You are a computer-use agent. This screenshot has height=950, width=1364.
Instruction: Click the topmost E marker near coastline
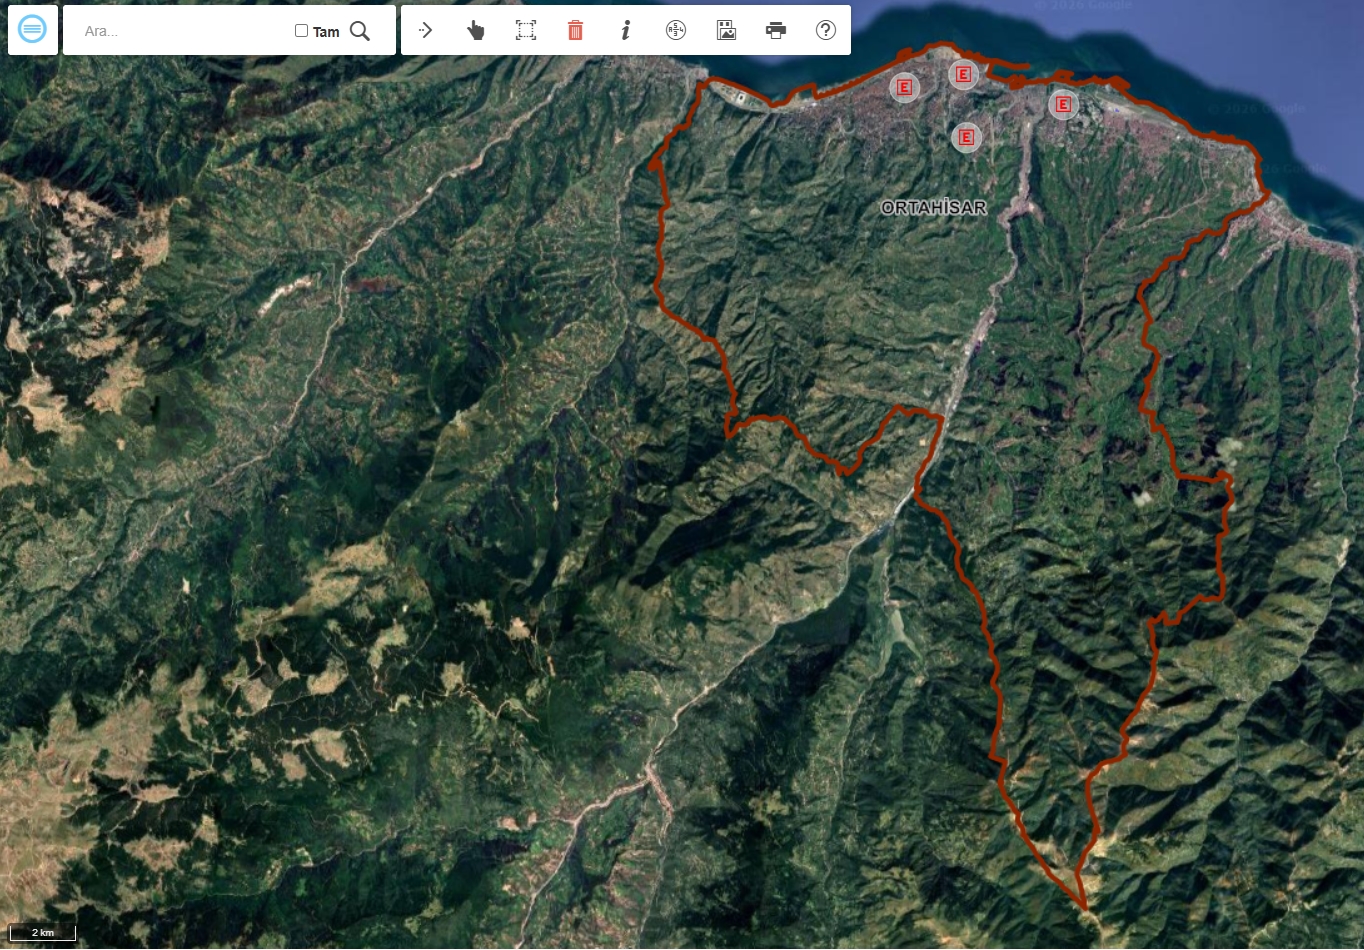point(963,74)
